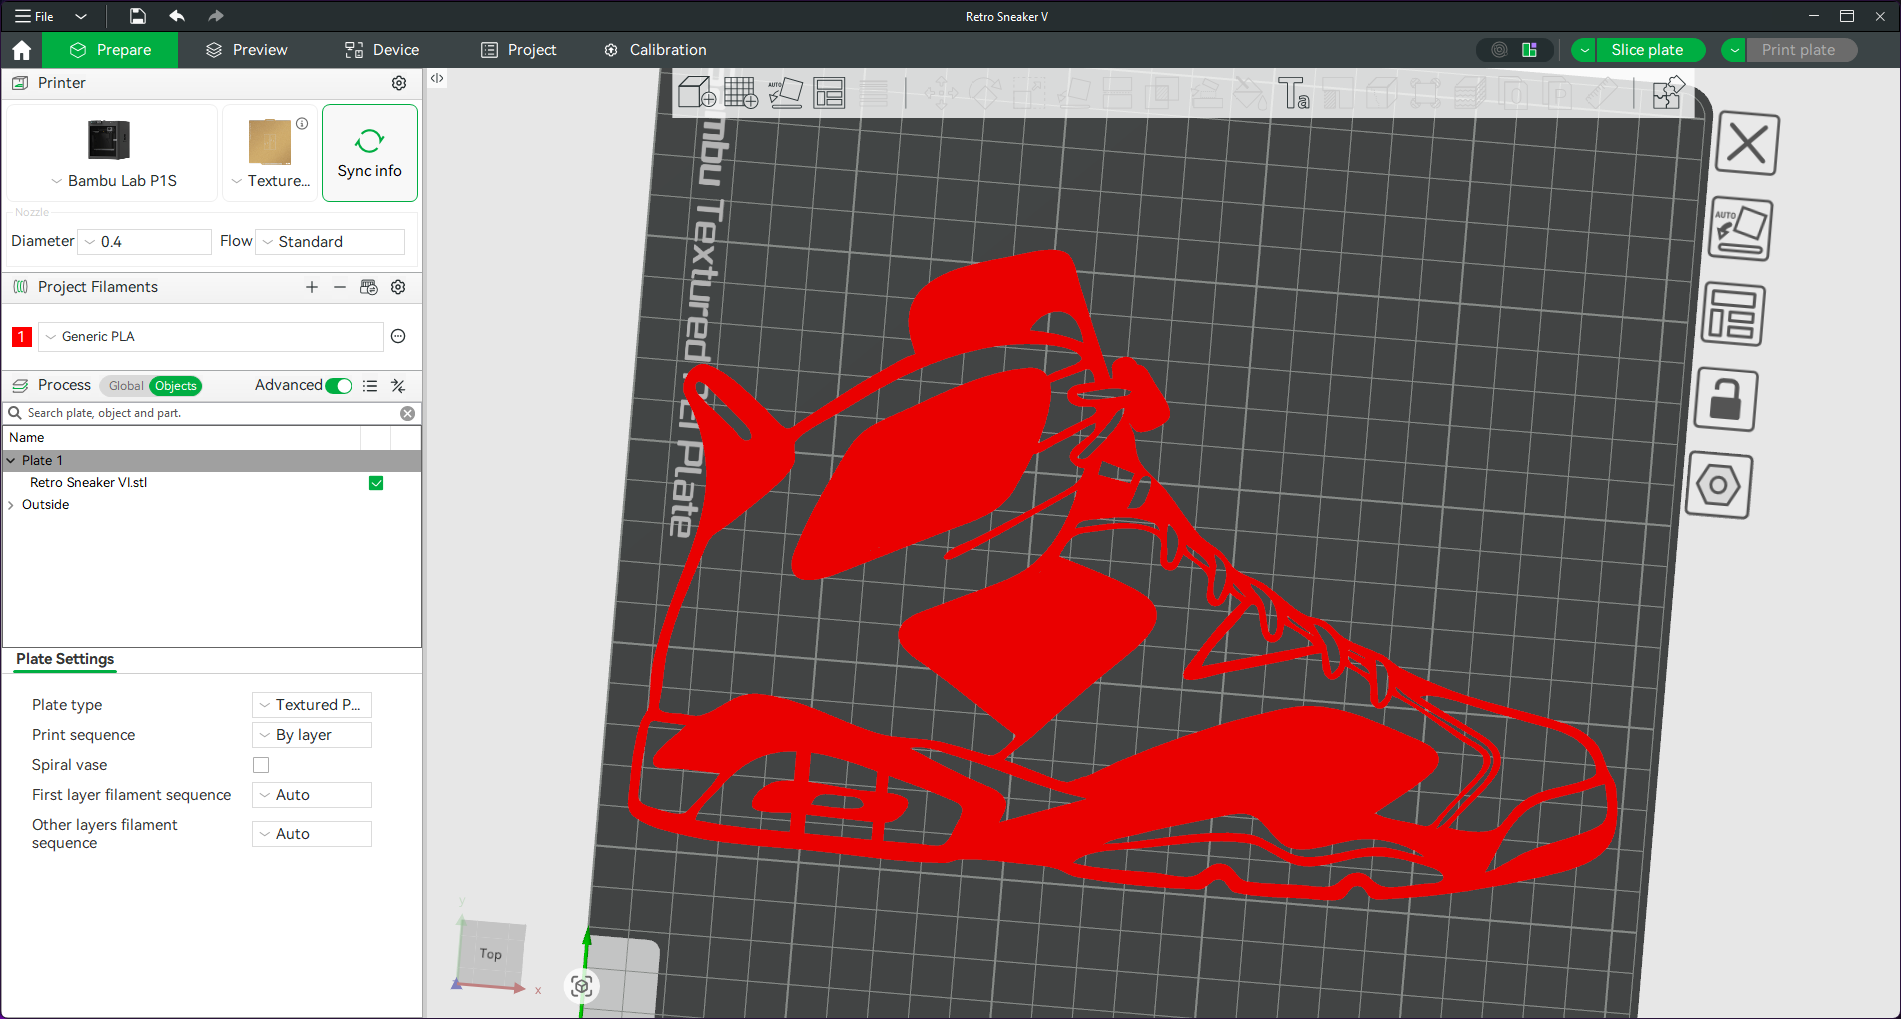
Task: Open the Print sequence dropdown
Action: (312, 735)
